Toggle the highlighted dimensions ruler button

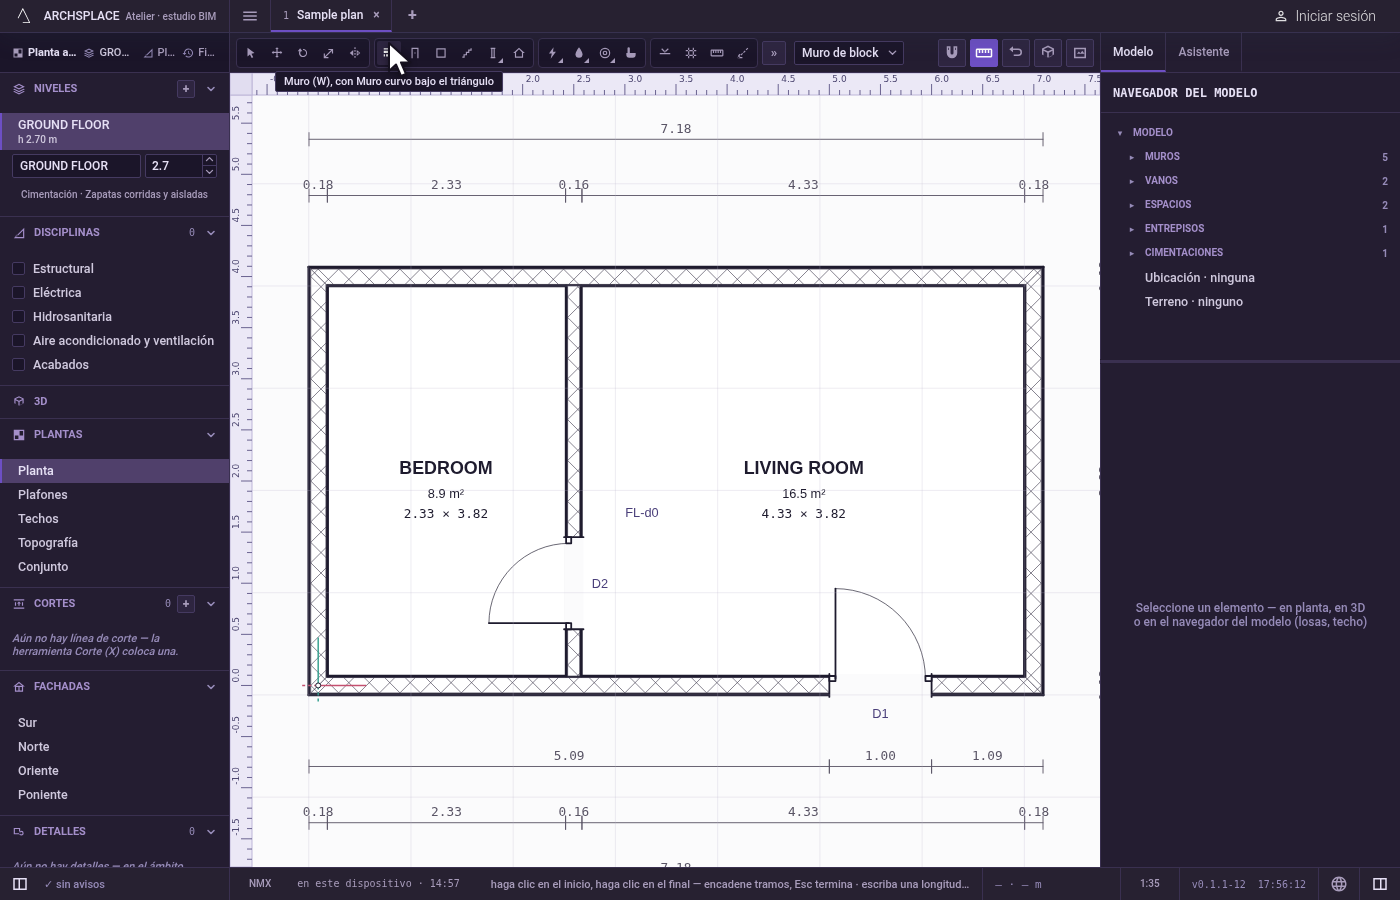(x=983, y=52)
